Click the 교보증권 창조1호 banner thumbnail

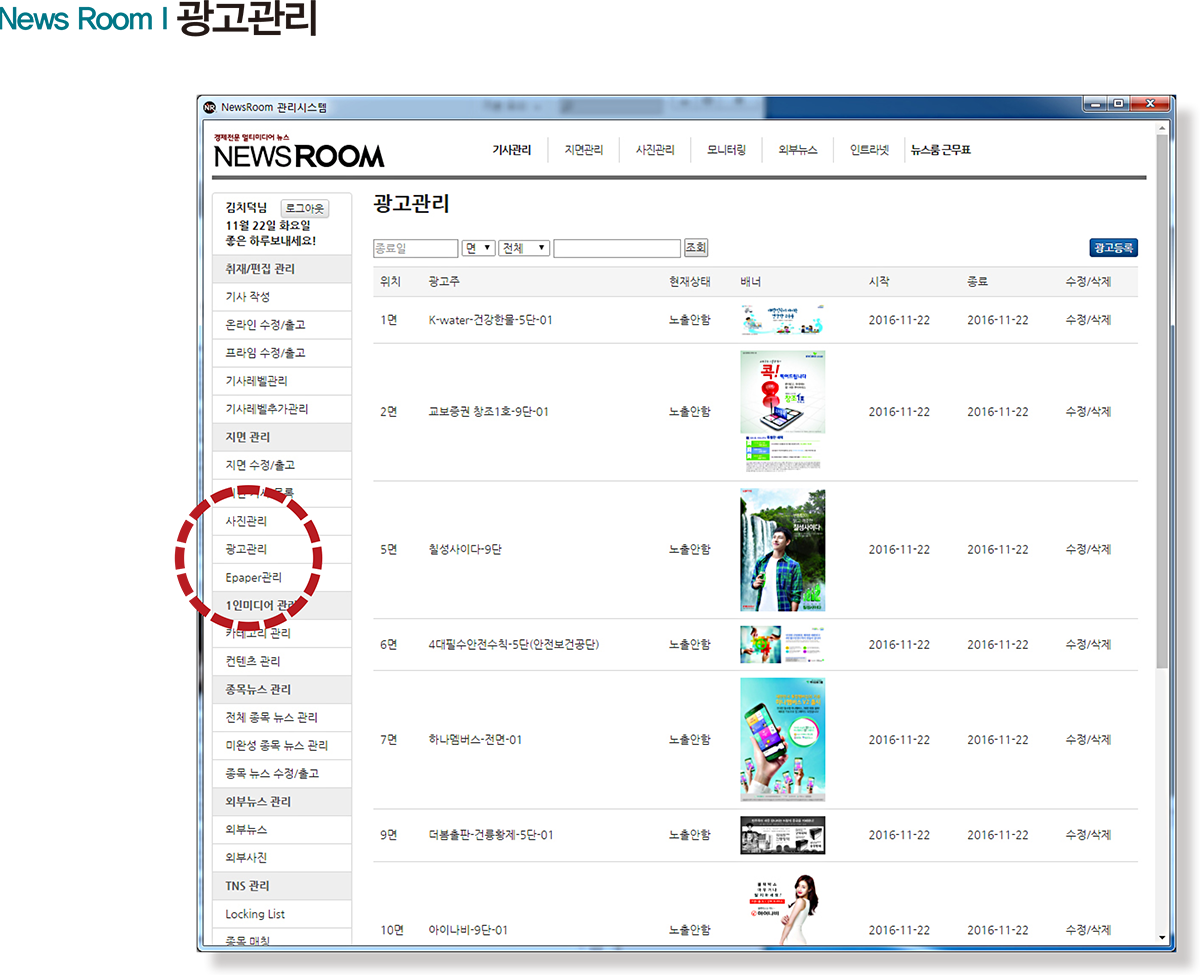783,411
